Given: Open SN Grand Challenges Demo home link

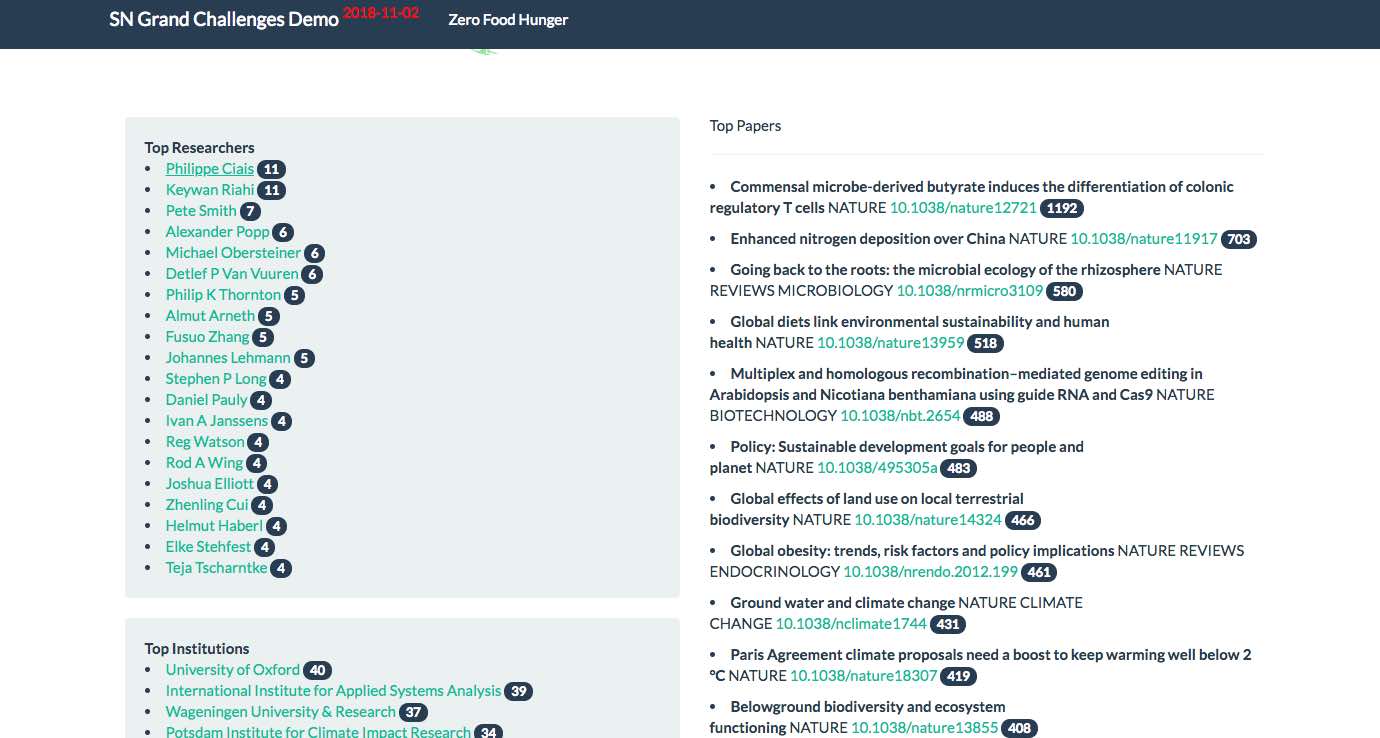Looking at the screenshot, I should coord(224,19).
